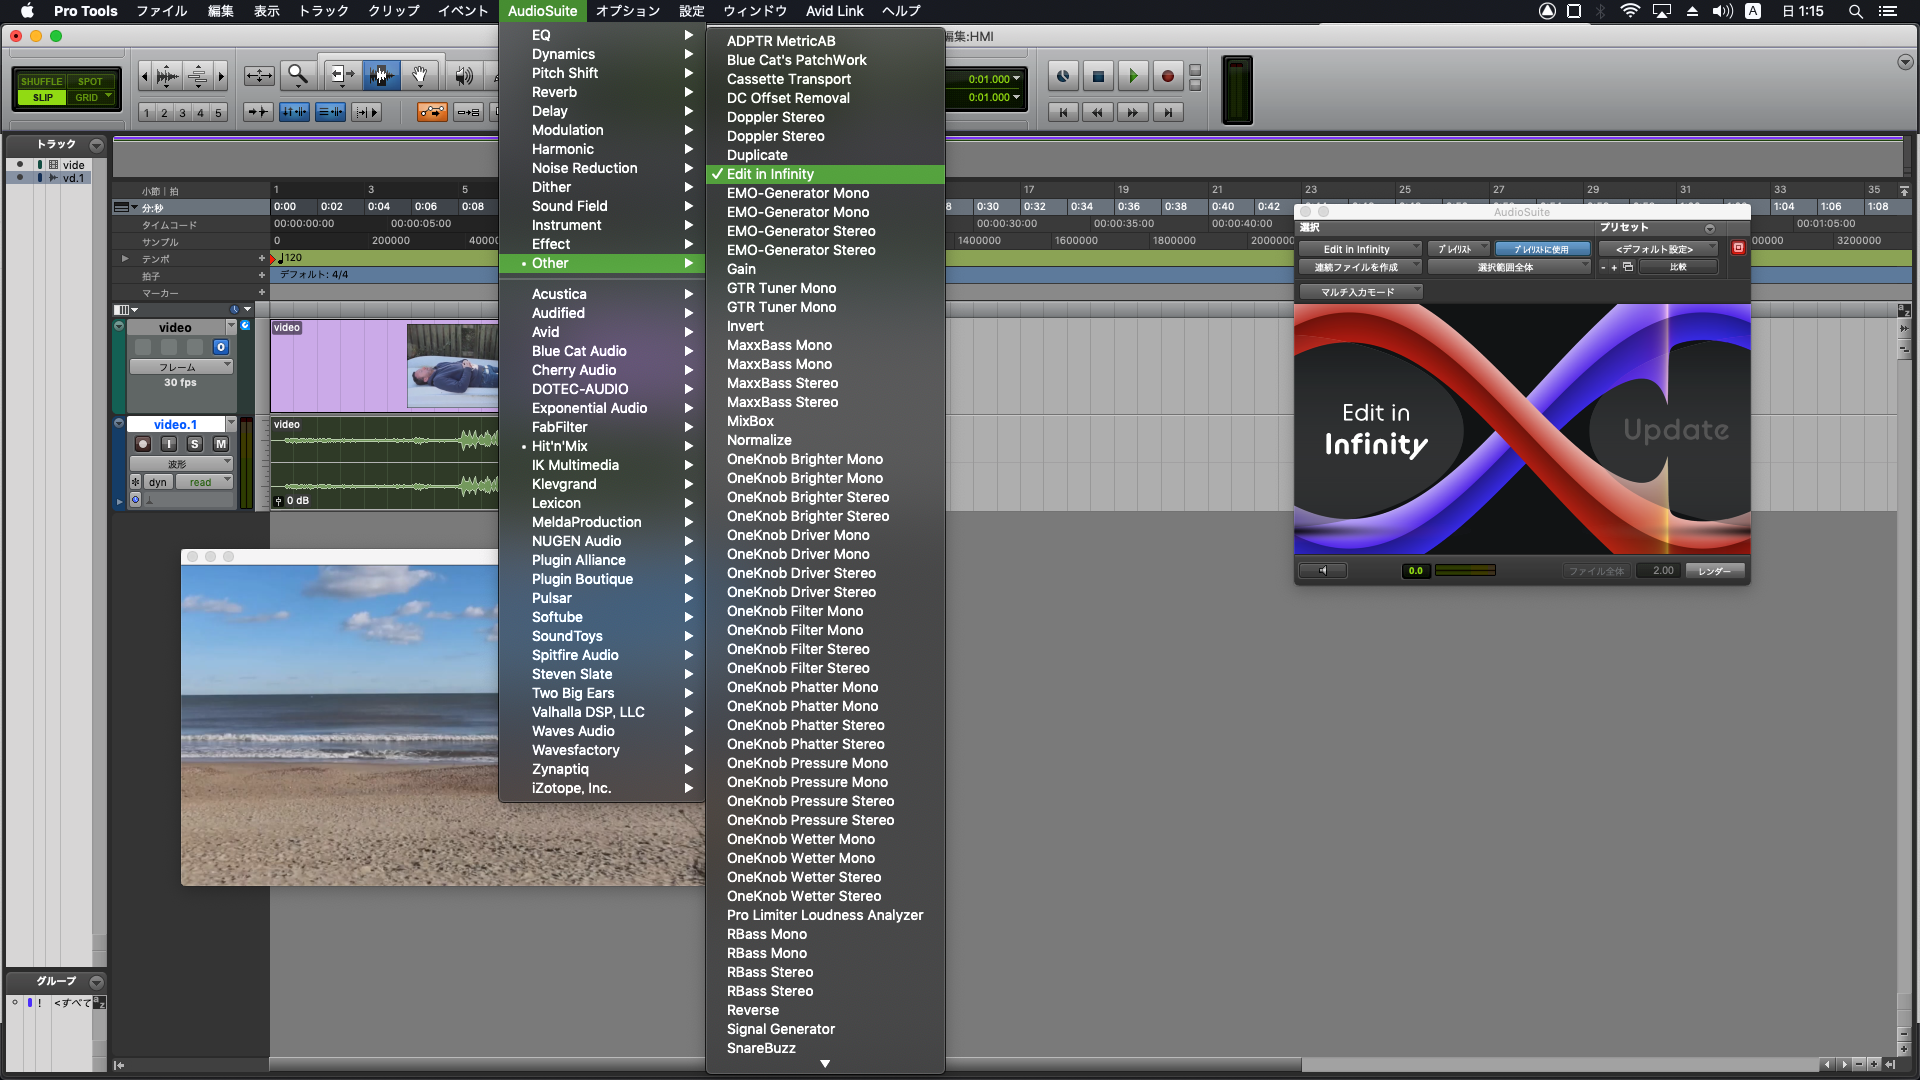Click Return to Zero transport button
Screen dimensions: 1920x1080
pyautogui.click(x=1063, y=113)
